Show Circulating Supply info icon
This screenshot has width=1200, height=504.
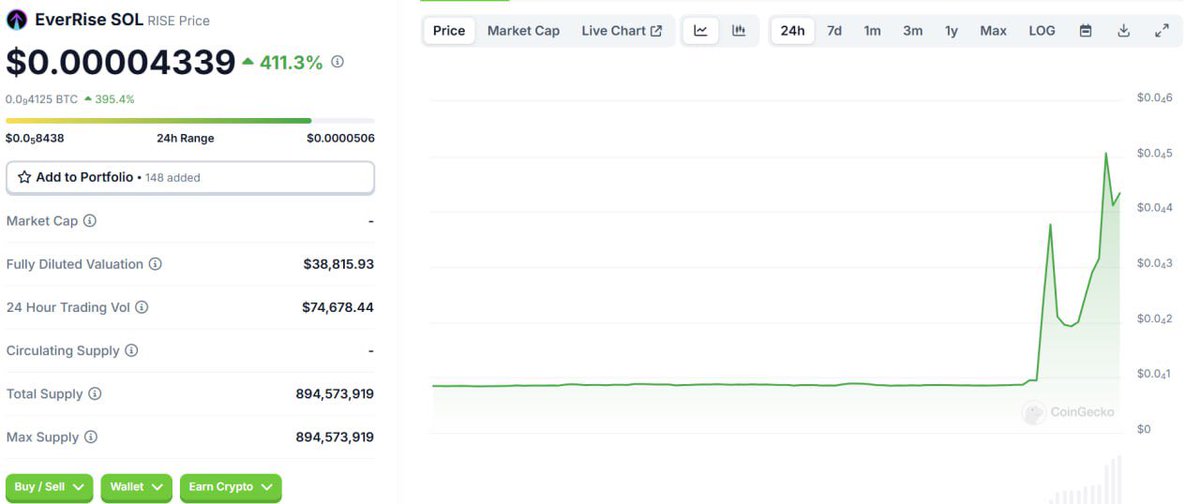(131, 351)
